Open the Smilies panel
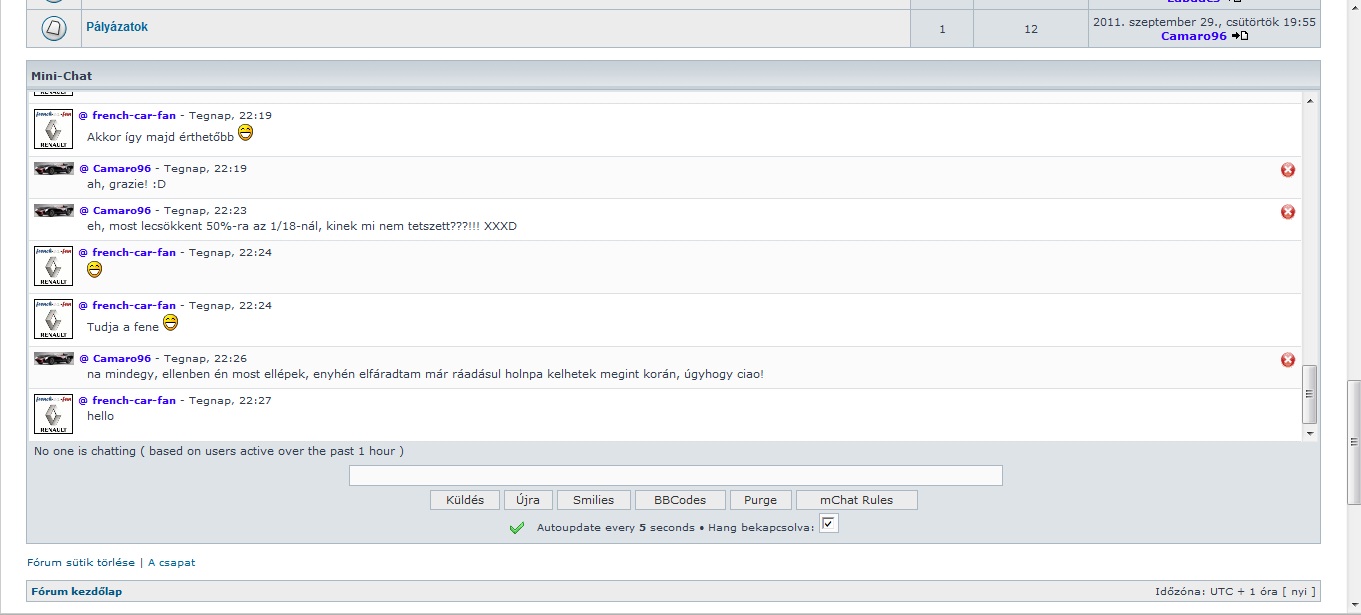 [x=594, y=500]
